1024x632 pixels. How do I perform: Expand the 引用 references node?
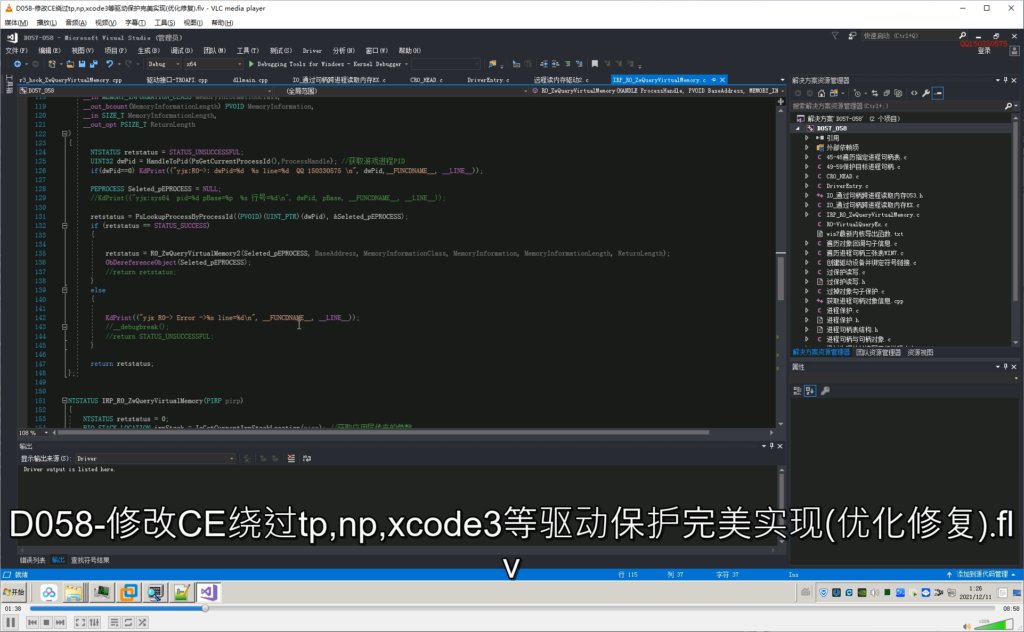807,138
